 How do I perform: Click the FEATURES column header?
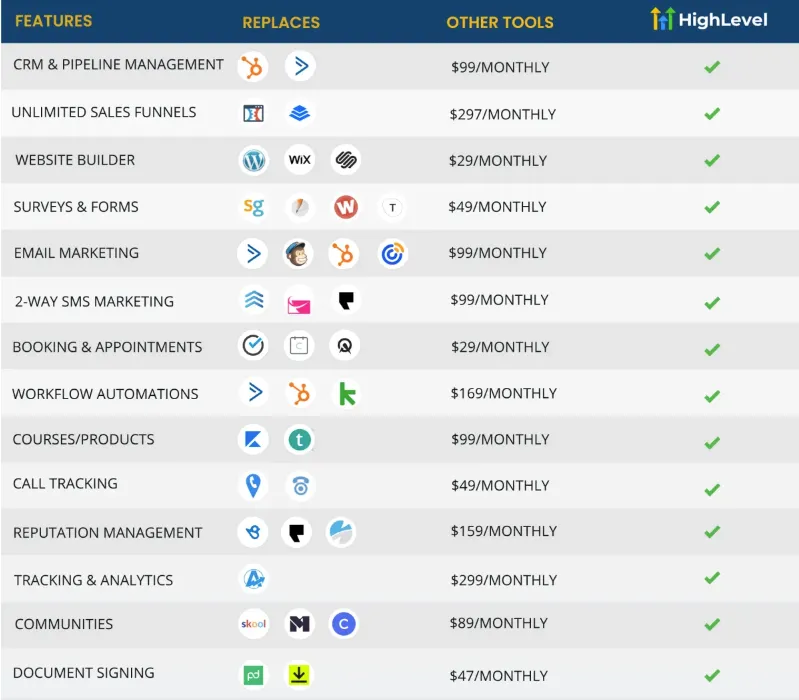54,21
